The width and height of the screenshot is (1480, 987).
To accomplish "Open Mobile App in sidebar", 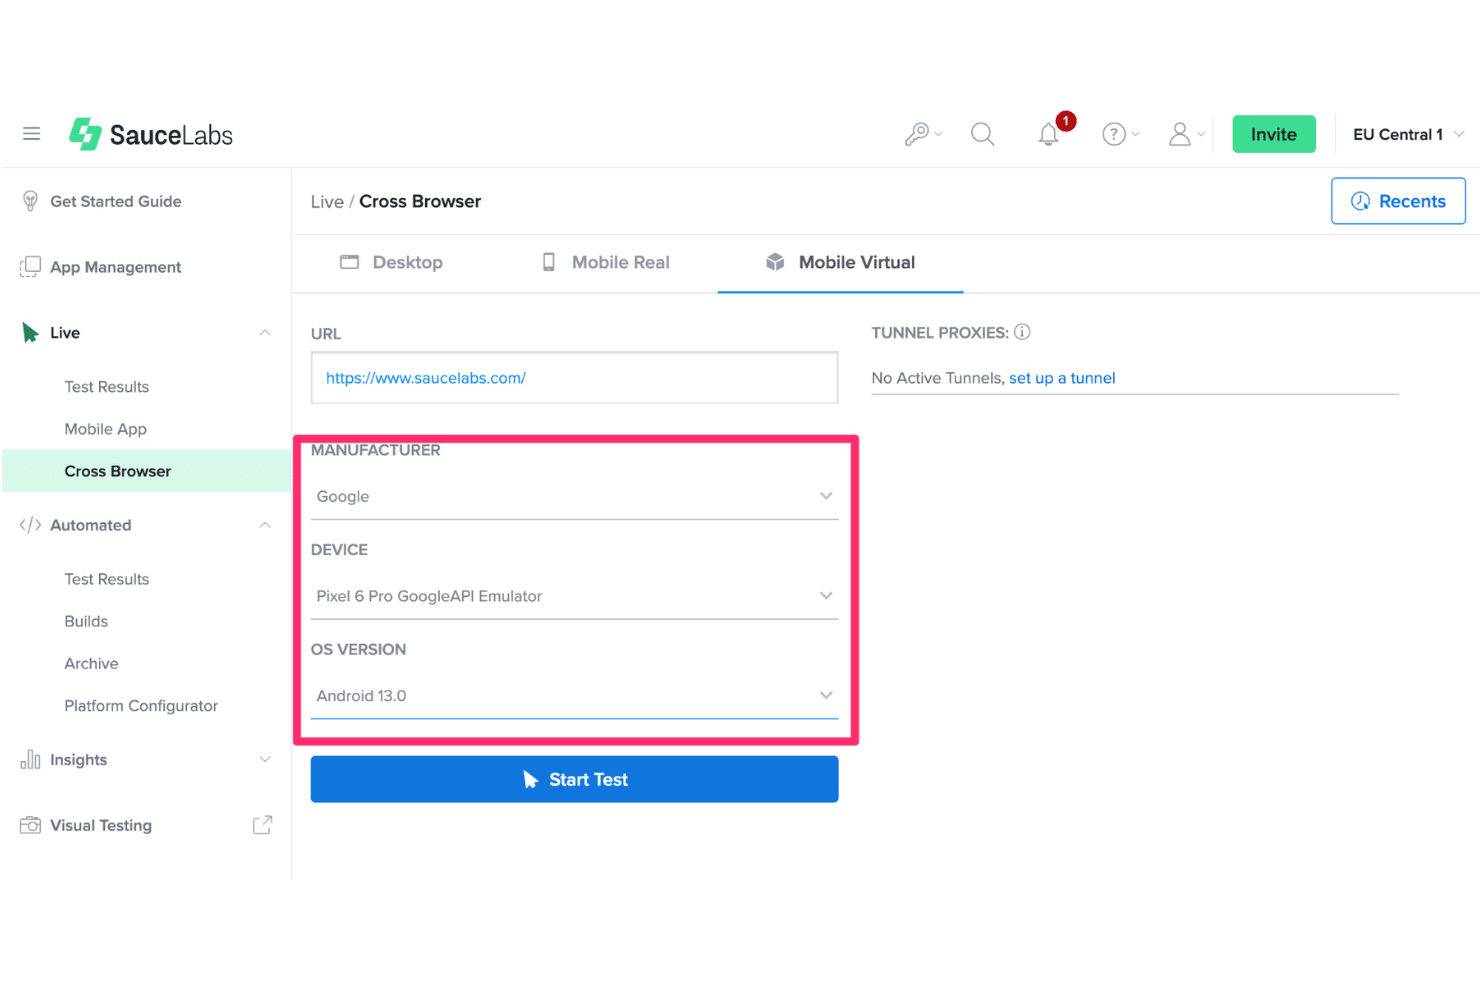I will point(106,429).
